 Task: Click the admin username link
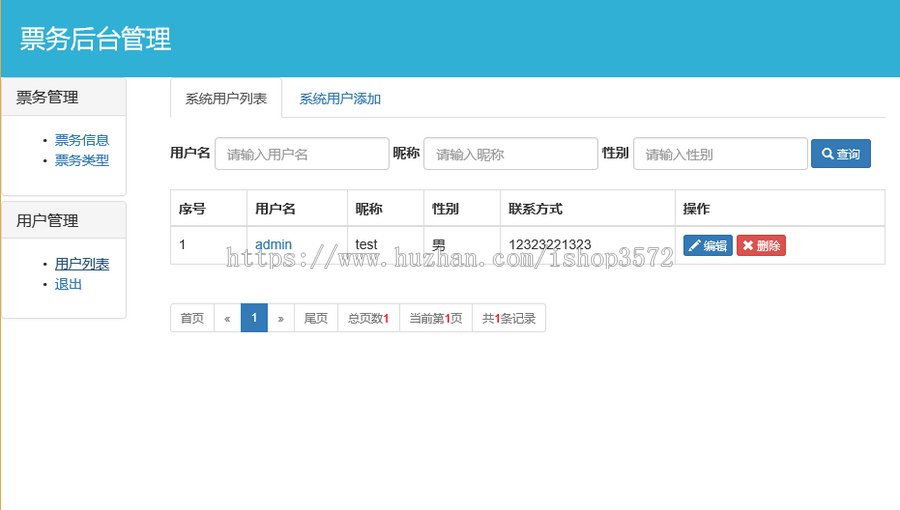click(273, 244)
